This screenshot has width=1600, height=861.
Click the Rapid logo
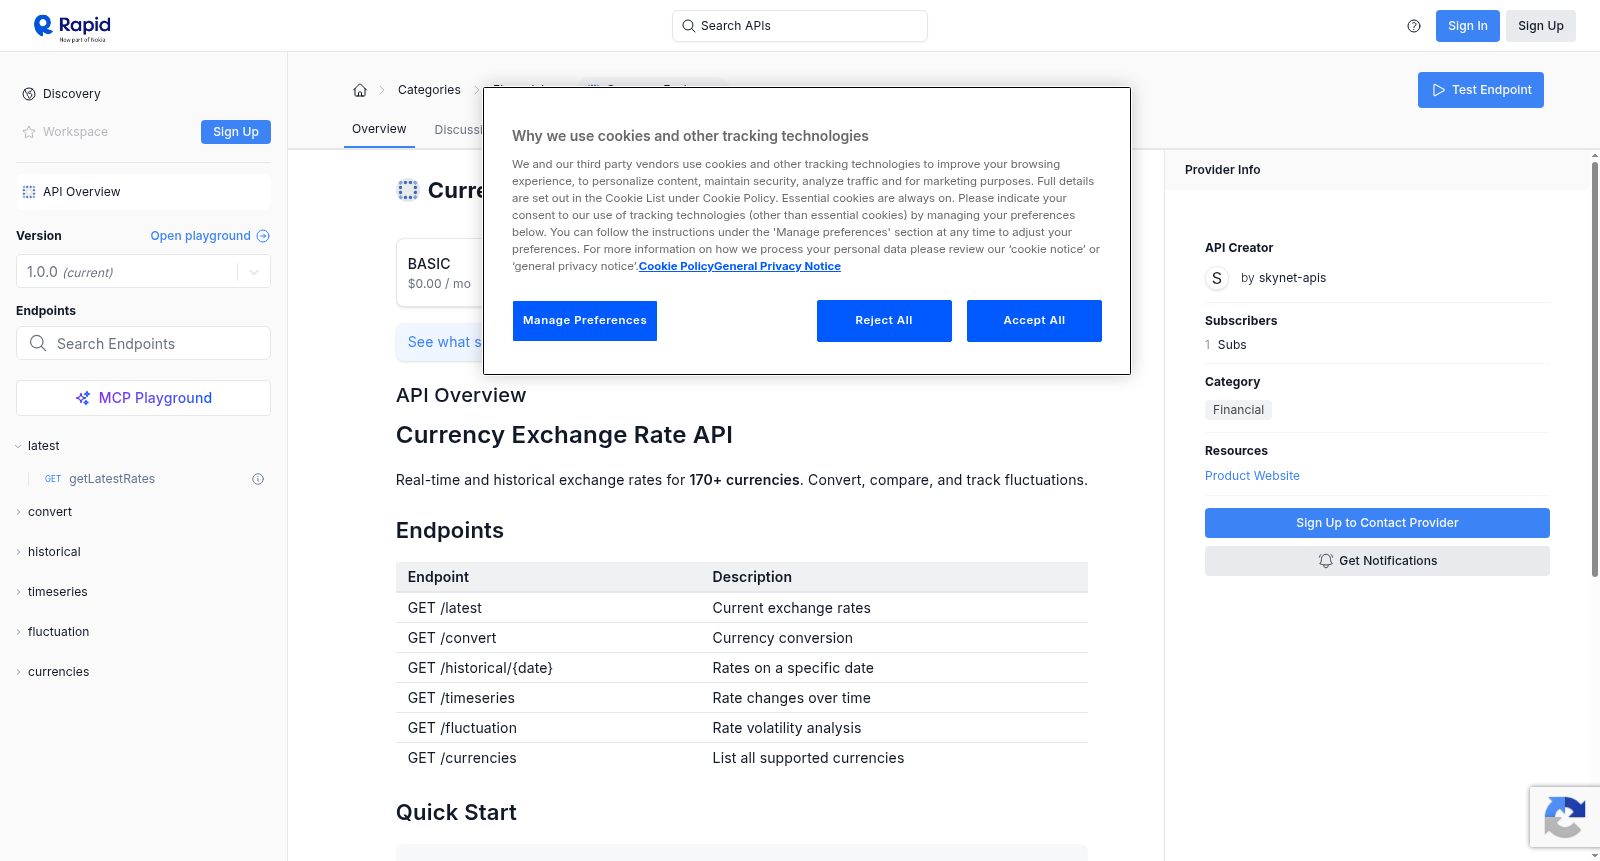(72, 27)
